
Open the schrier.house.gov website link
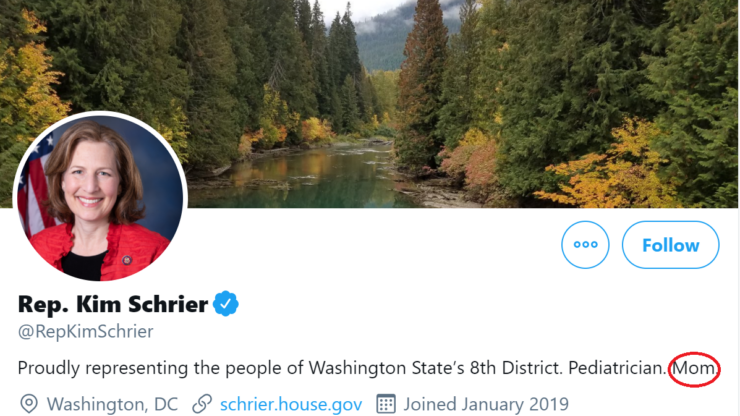291,405
